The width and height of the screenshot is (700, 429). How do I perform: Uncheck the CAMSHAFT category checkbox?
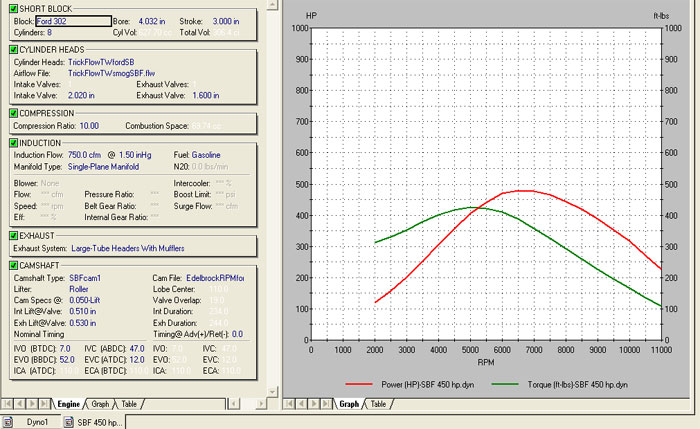pos(12,264)
